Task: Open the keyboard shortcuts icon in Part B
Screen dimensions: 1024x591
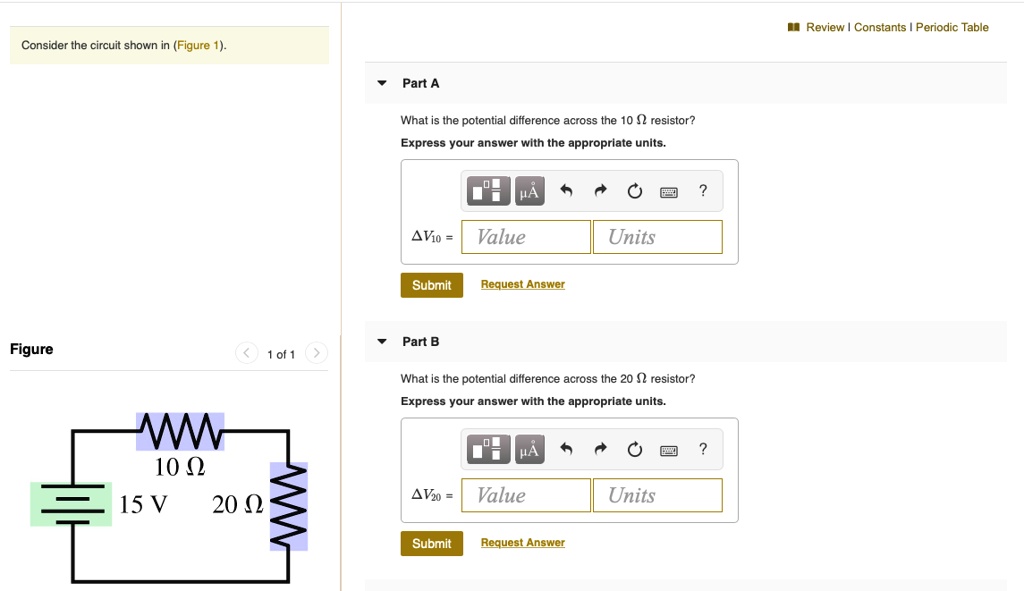Action: click(668, 448)
